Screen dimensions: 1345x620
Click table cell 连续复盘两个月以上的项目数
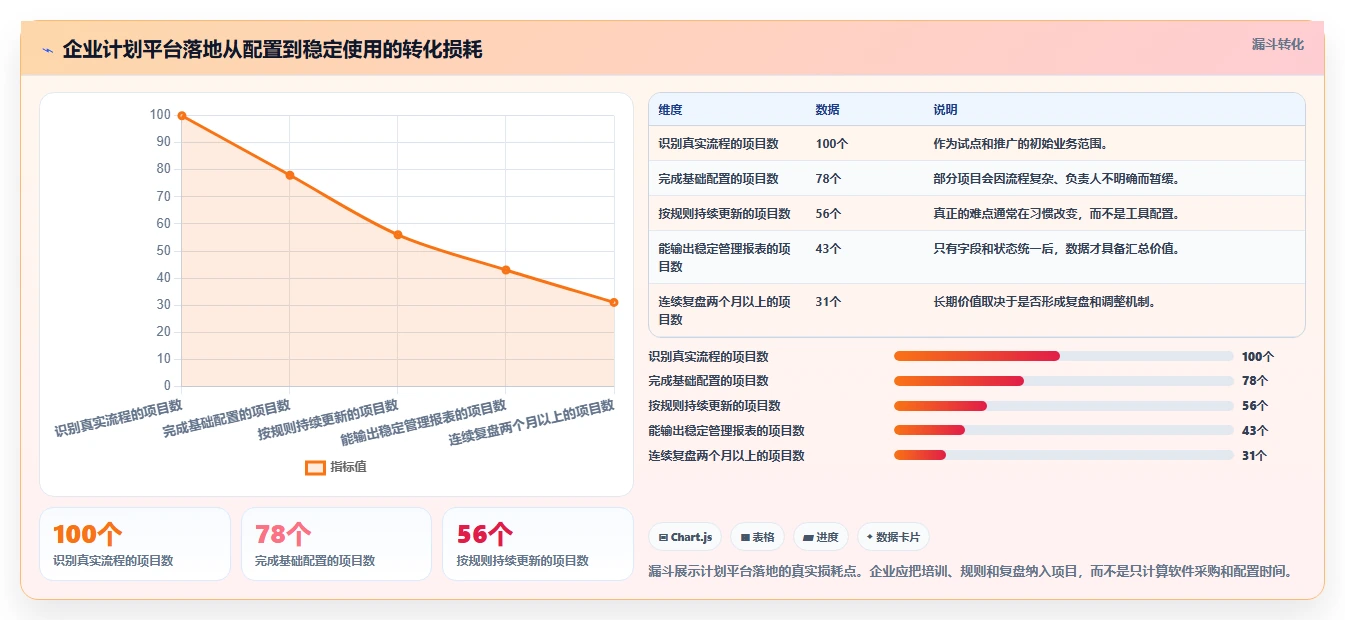coord(724,311)
